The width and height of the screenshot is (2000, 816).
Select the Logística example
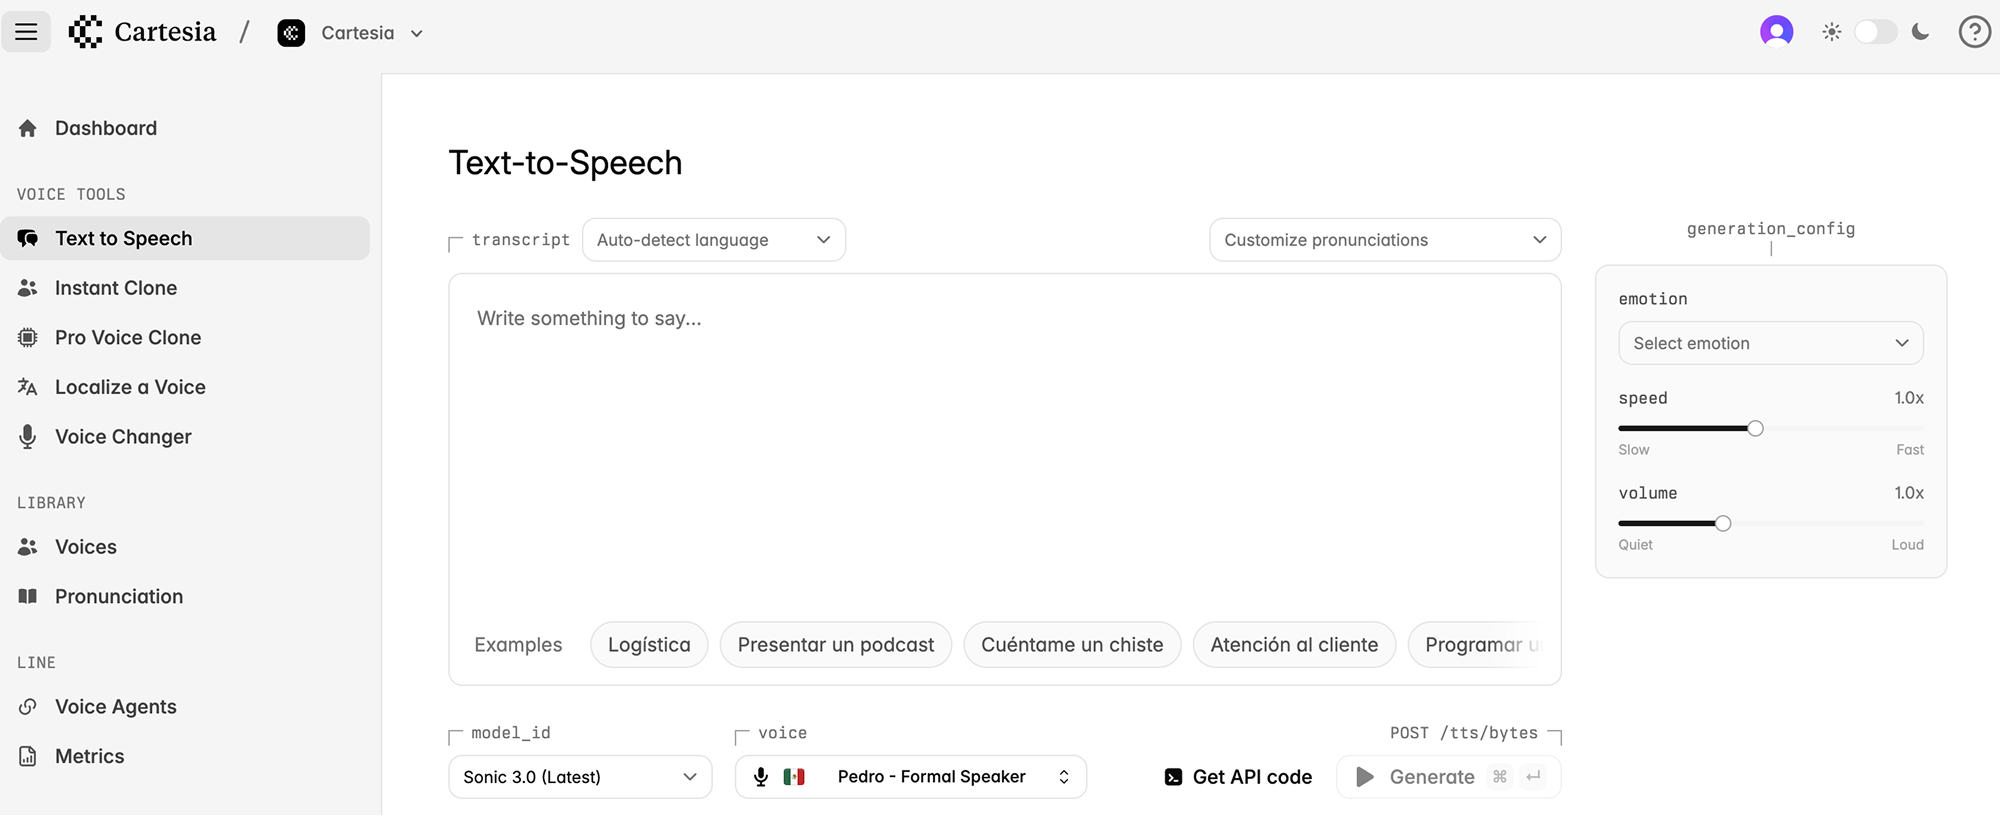pos(649,645)
